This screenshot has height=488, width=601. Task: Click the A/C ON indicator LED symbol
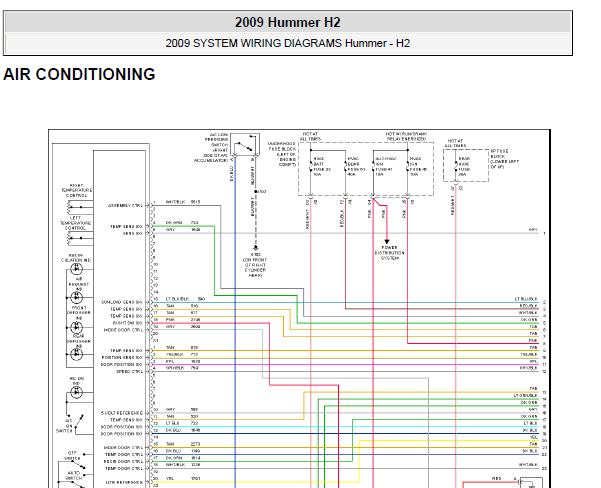pos(77,392)
